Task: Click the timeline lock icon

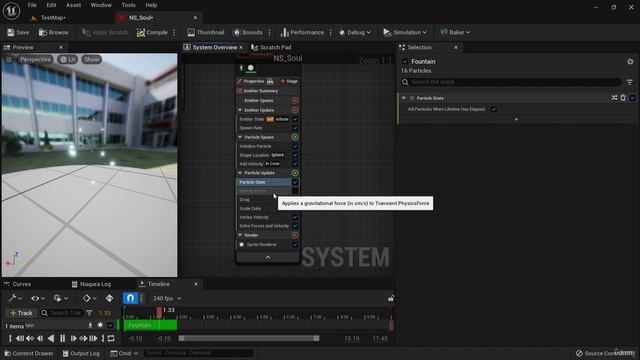Action: click(391, 298)
